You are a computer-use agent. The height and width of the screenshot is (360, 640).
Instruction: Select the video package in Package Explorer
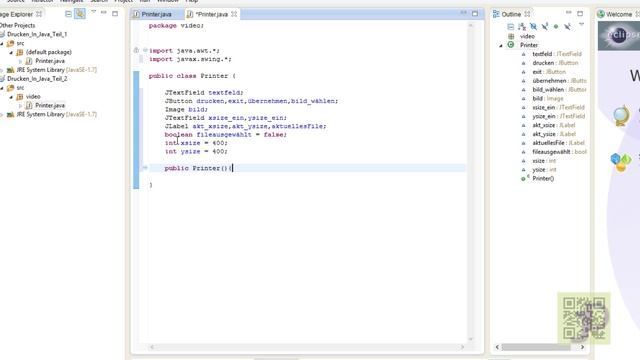(x=33, y=97)
